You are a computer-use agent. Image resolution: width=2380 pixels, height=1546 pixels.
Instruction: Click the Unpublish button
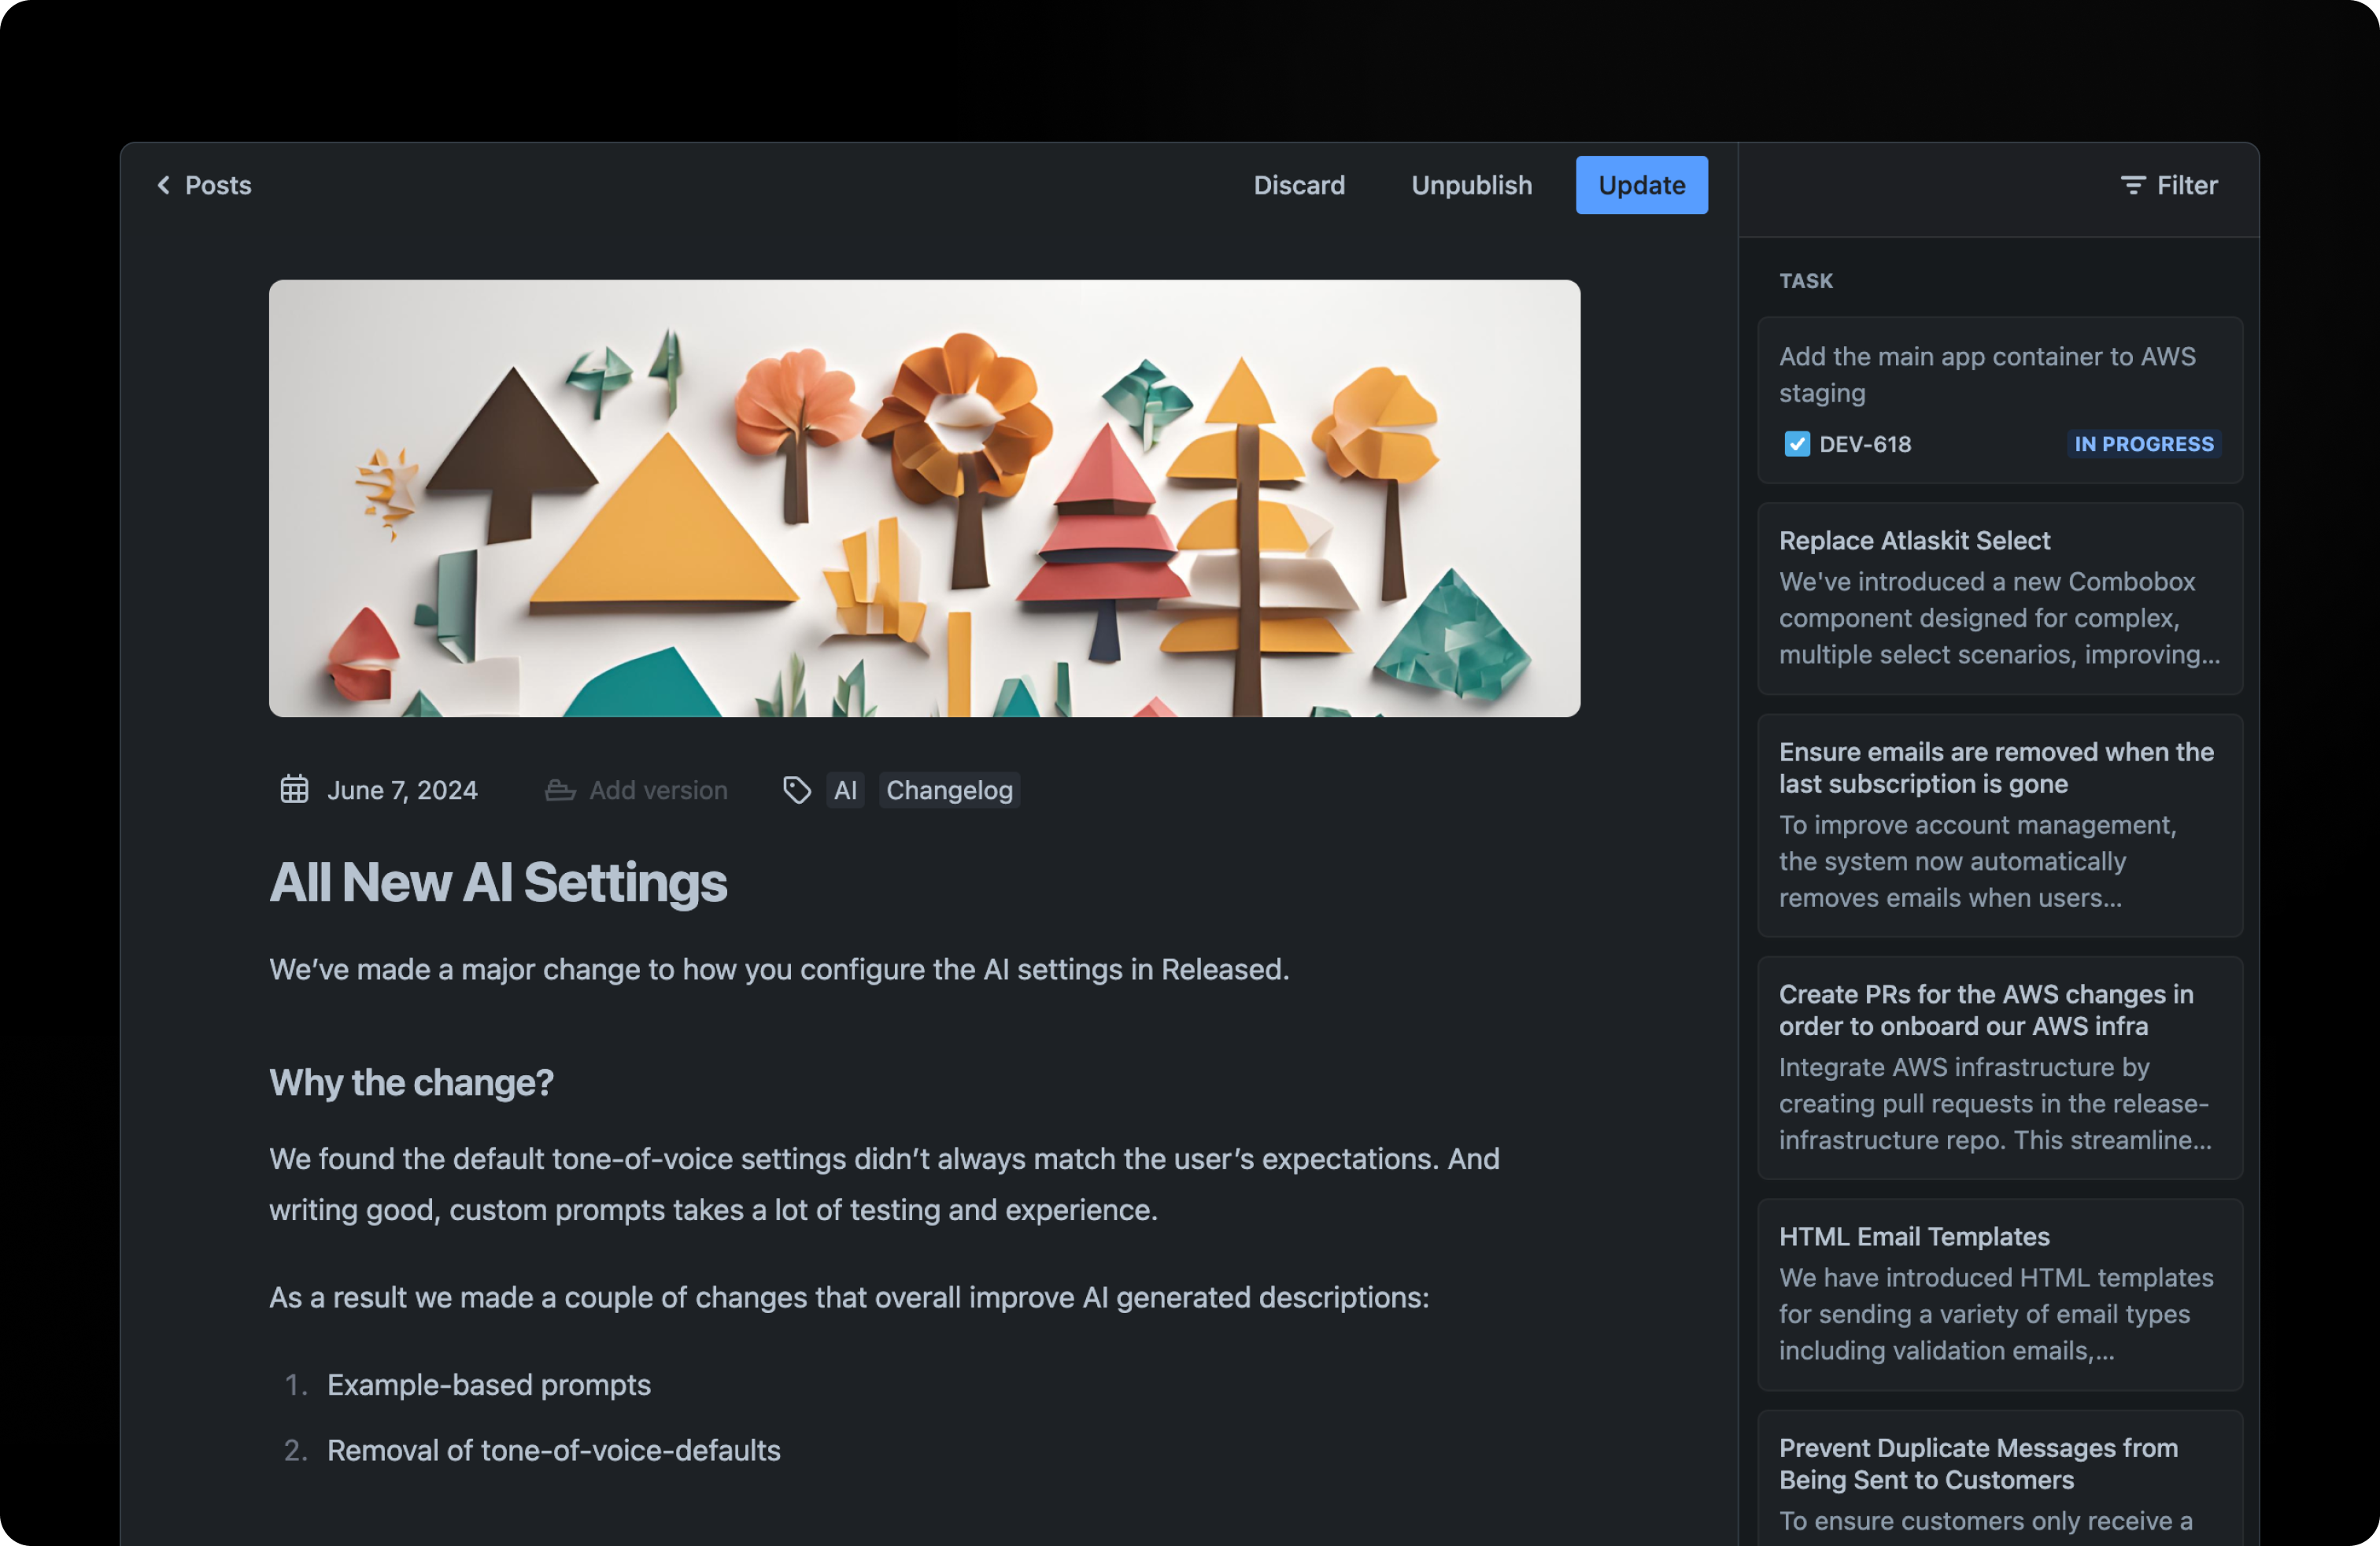pos(1471,185)
